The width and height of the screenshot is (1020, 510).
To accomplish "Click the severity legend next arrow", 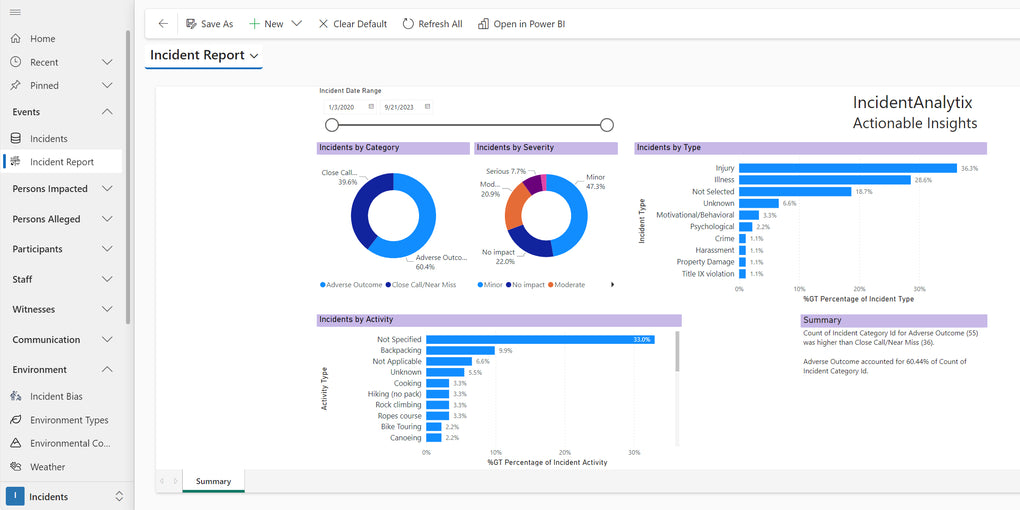I will (611, 285).
